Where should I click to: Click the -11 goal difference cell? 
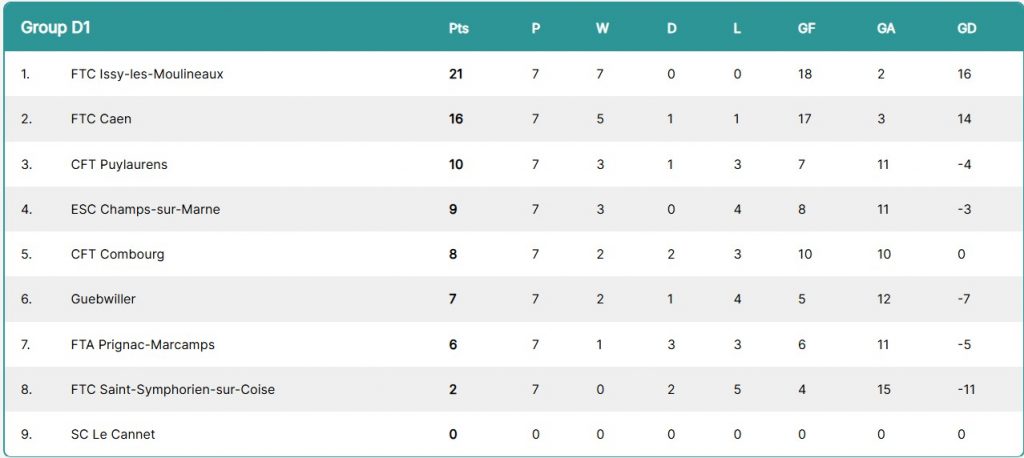[966, 389]
